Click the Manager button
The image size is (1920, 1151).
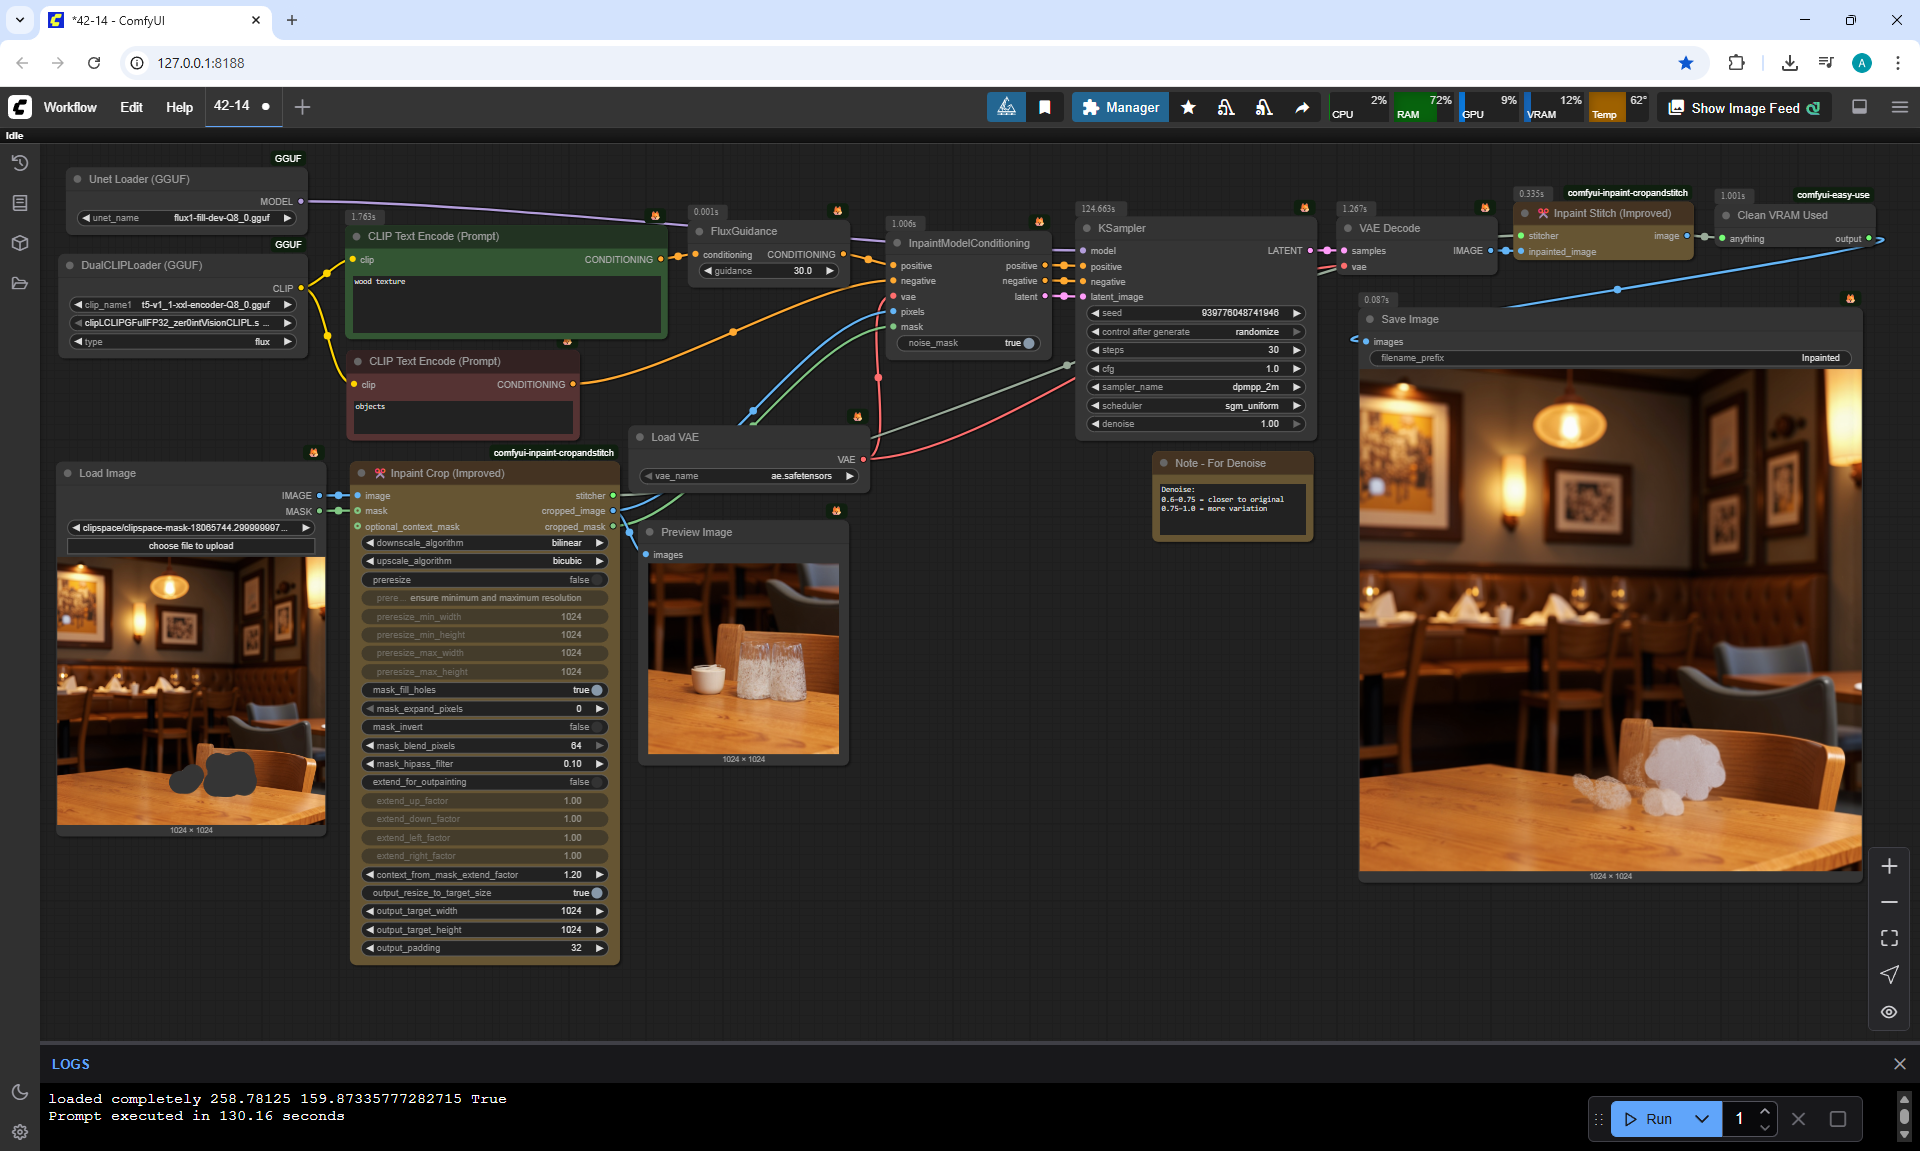point(1120,107)
